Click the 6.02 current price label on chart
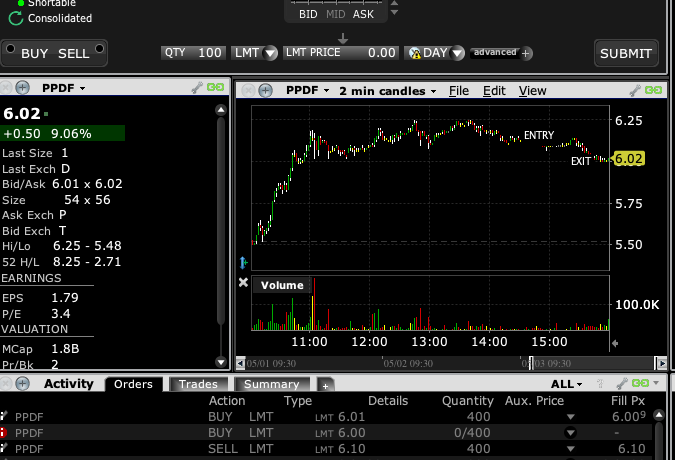This screenshot has width=675, height=460. point(628,159)
